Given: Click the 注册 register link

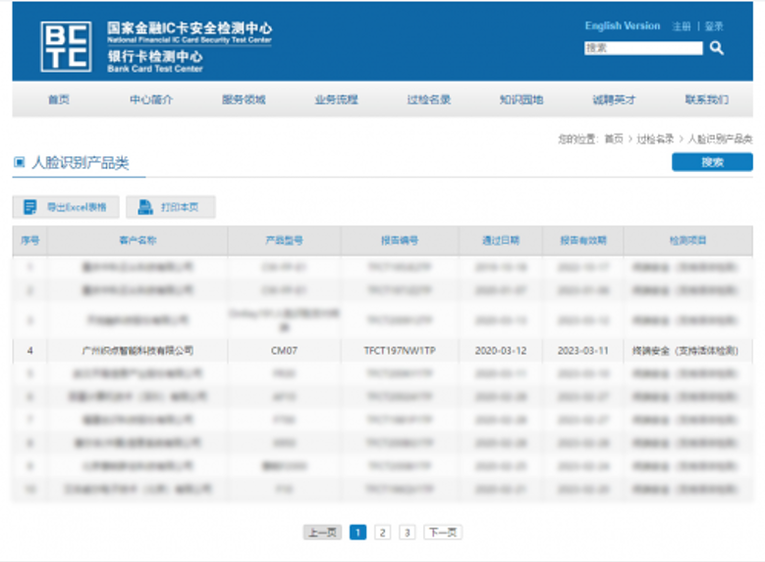Looking at the screenshot, I should [681, 26].
